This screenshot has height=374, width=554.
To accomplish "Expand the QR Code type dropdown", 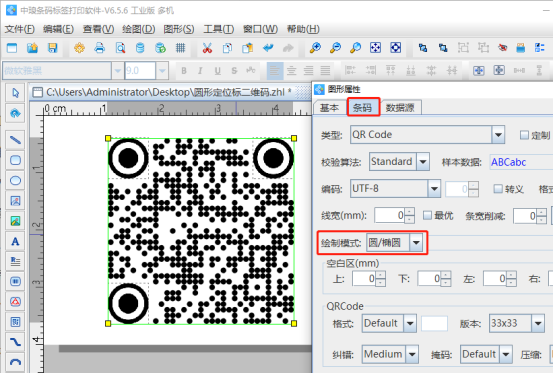I will tap(498, 135).
